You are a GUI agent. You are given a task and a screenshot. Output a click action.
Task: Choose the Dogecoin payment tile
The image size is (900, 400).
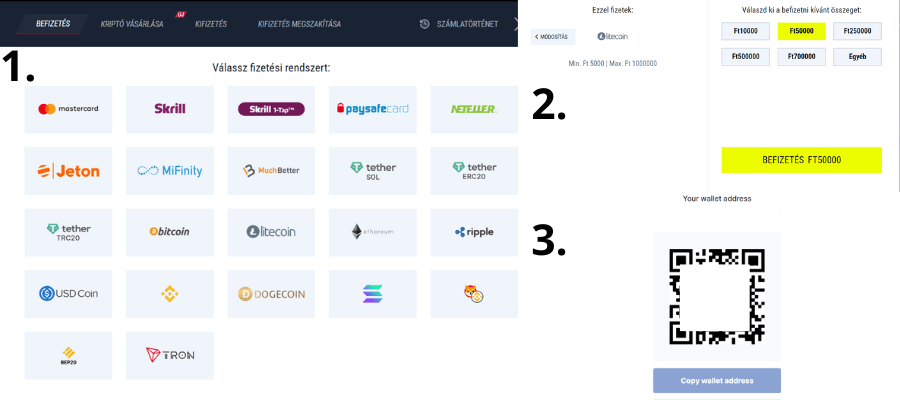coord(272,294)
